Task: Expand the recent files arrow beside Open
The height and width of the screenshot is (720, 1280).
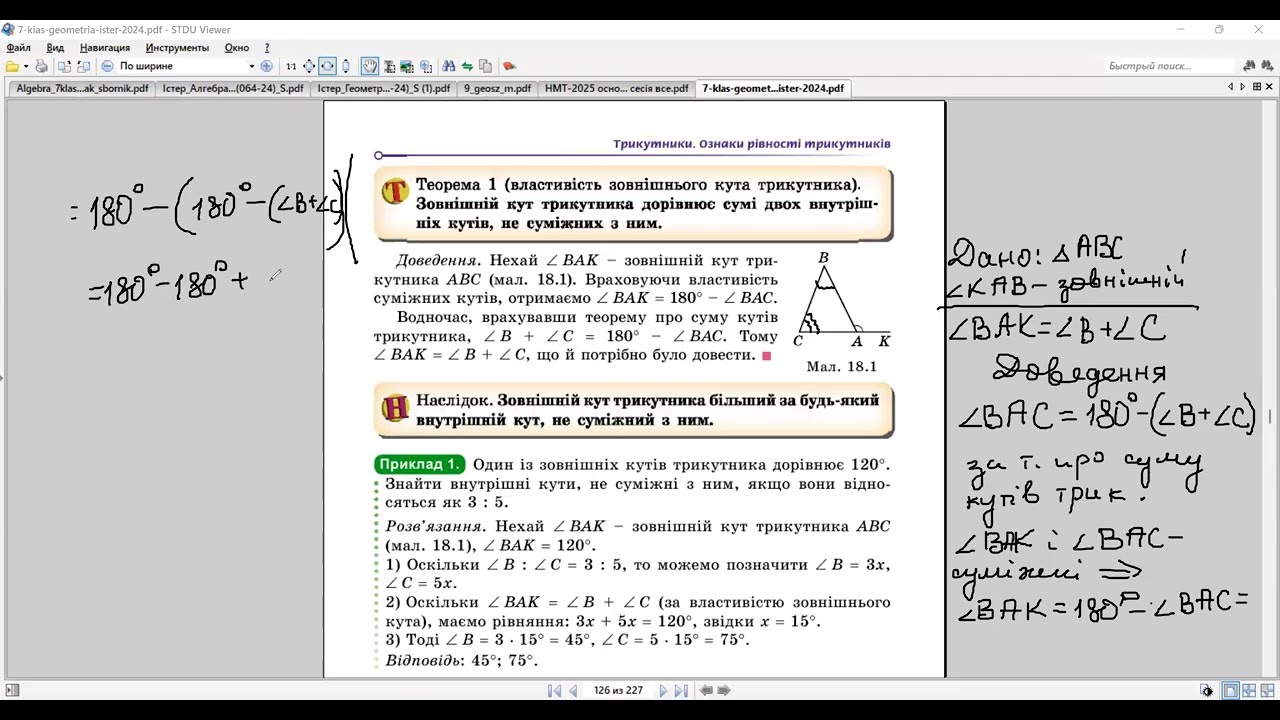Action: coord(24,66)
